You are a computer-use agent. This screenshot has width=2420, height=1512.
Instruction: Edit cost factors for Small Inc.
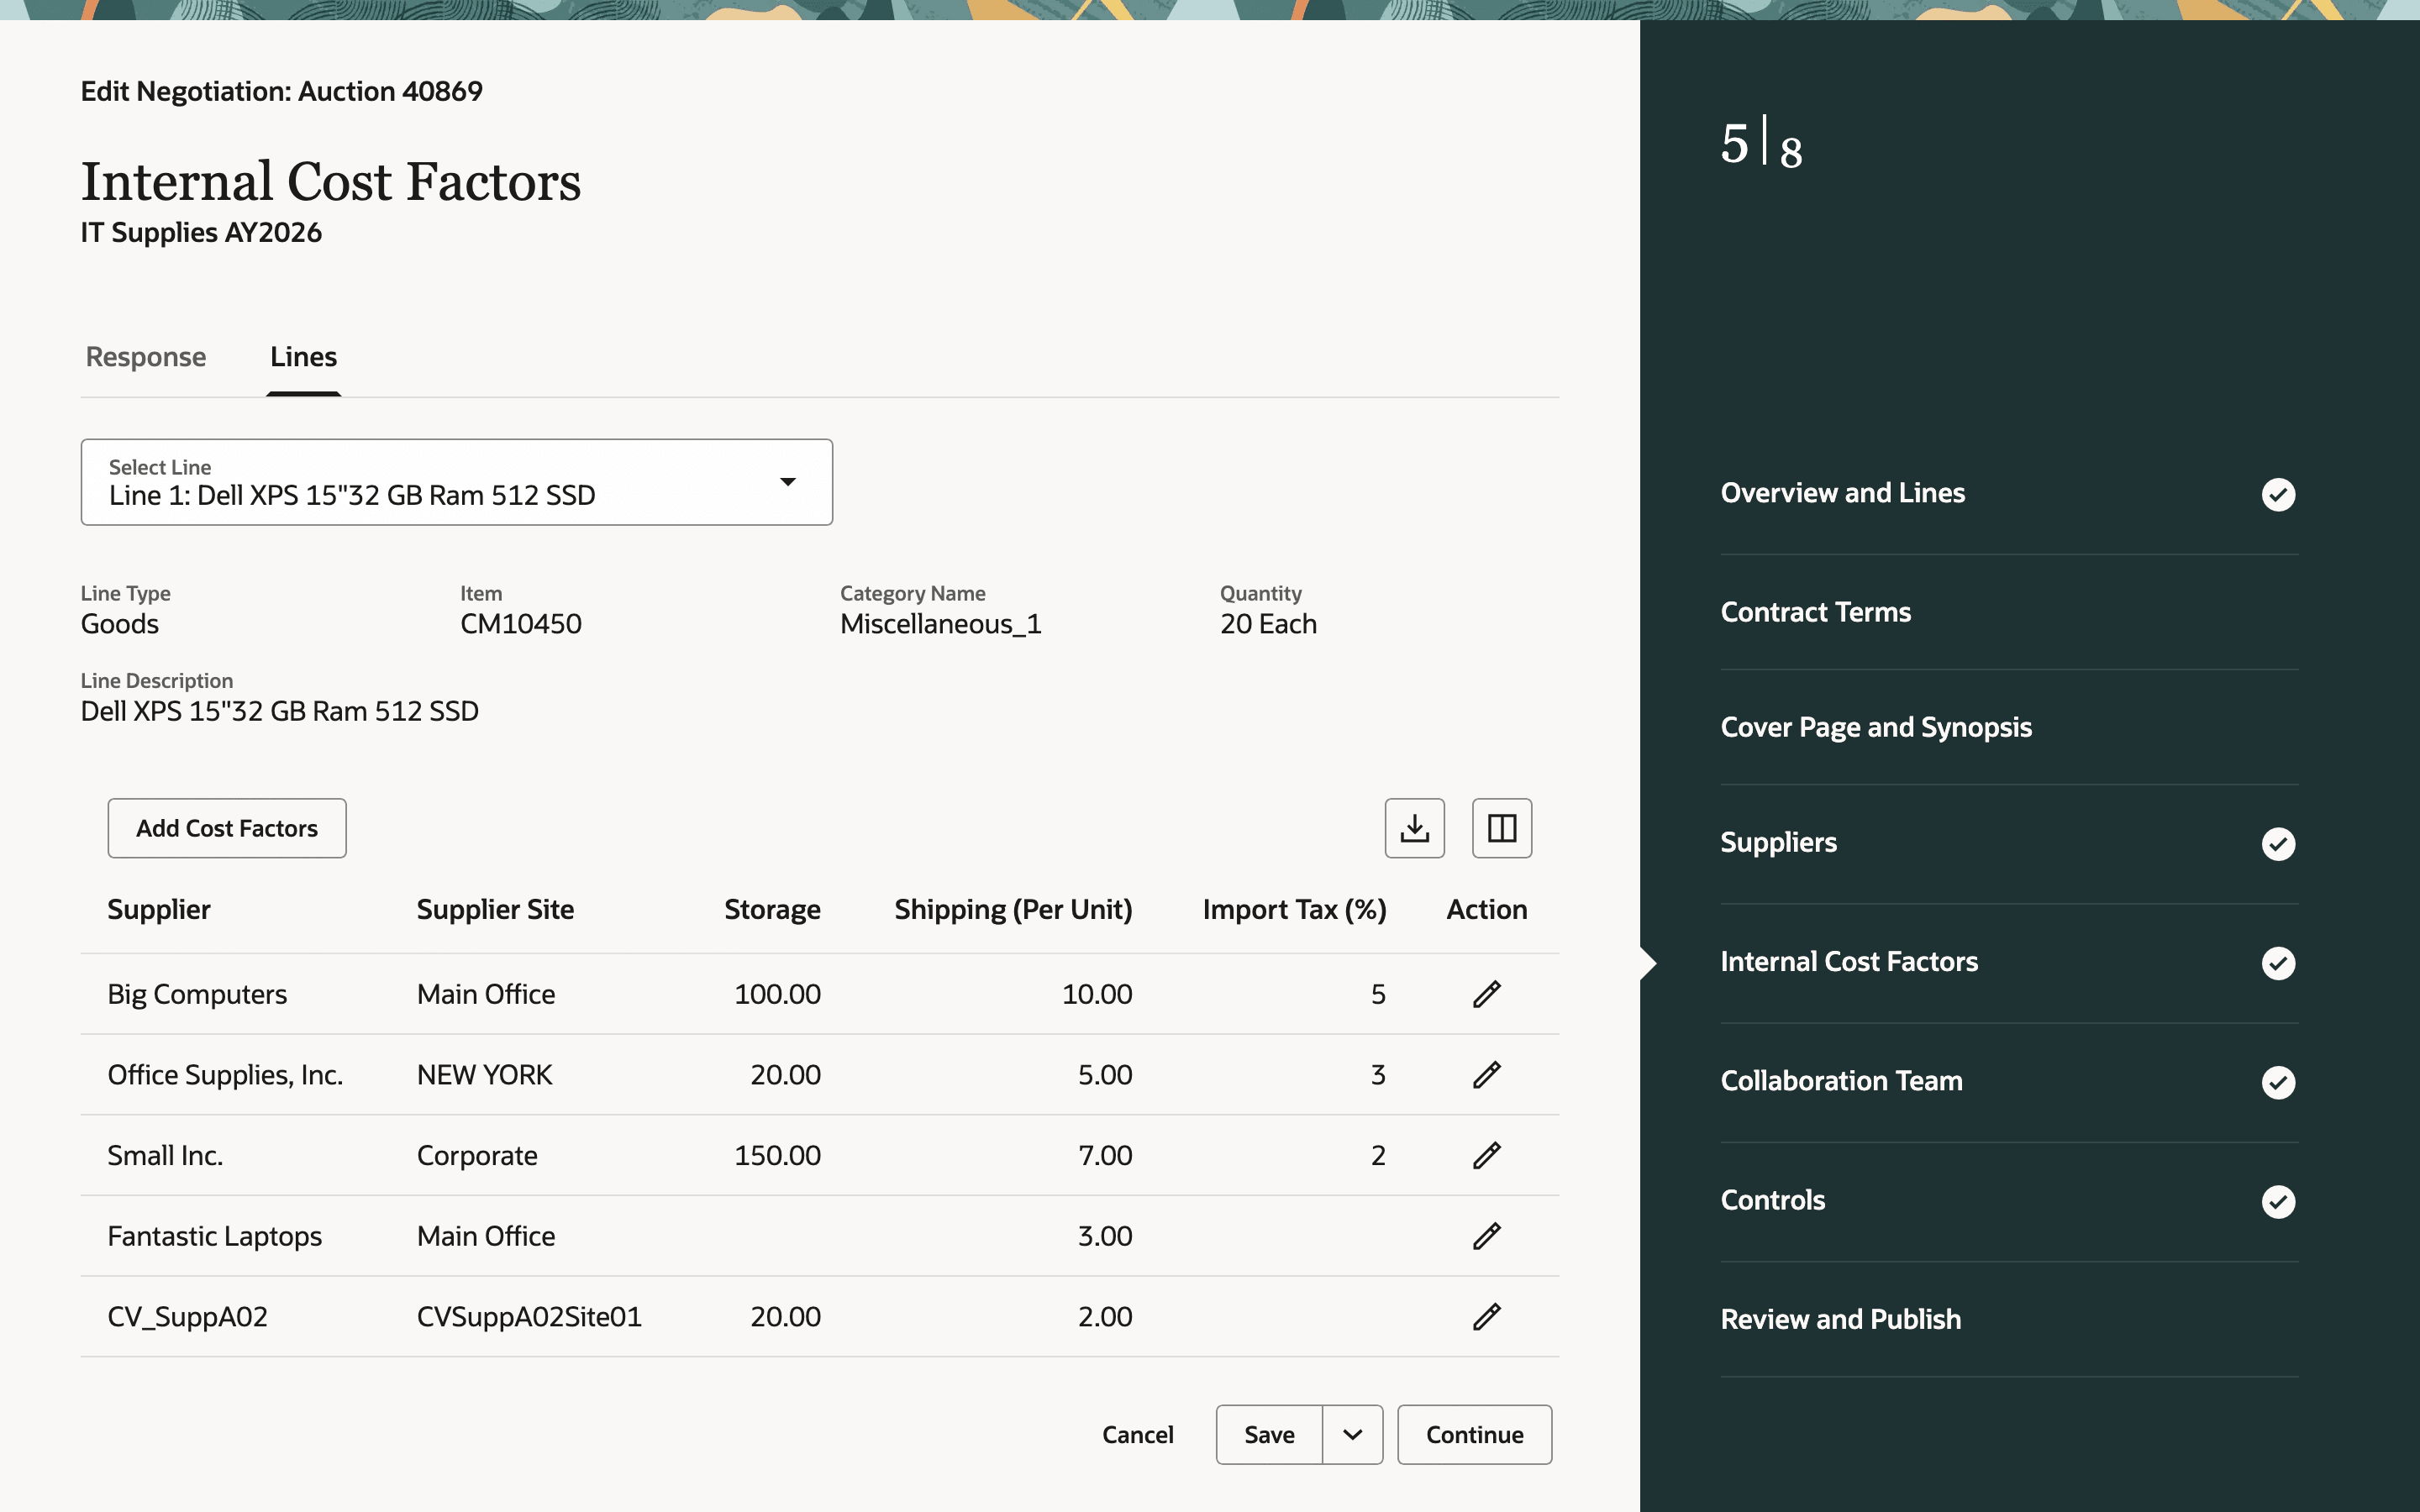[x=1486, y=1155]
